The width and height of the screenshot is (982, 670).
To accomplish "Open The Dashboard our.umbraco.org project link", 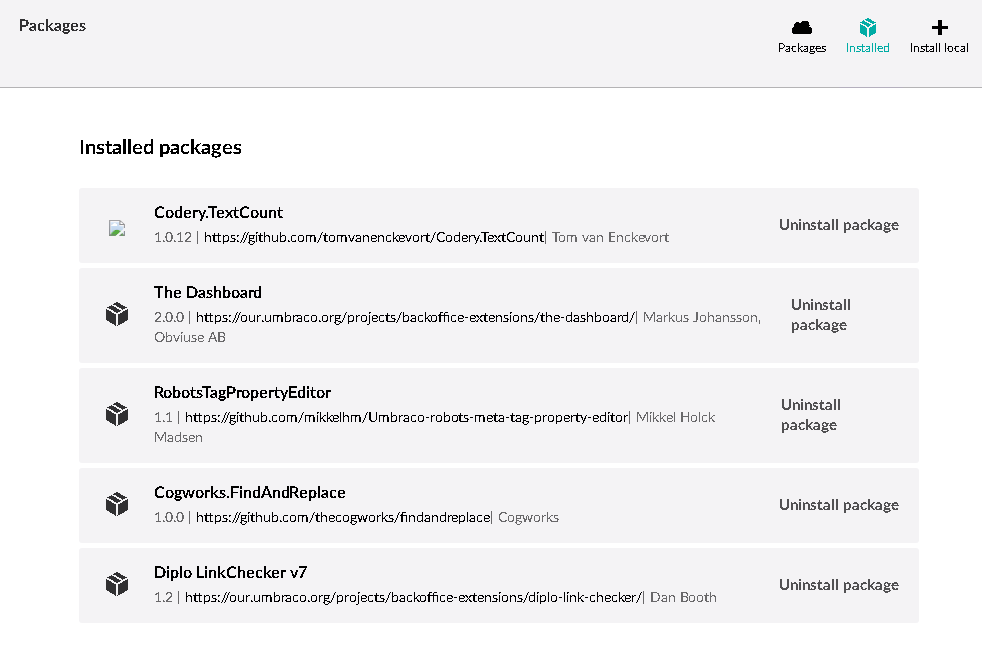I will (x=415, y=317).
